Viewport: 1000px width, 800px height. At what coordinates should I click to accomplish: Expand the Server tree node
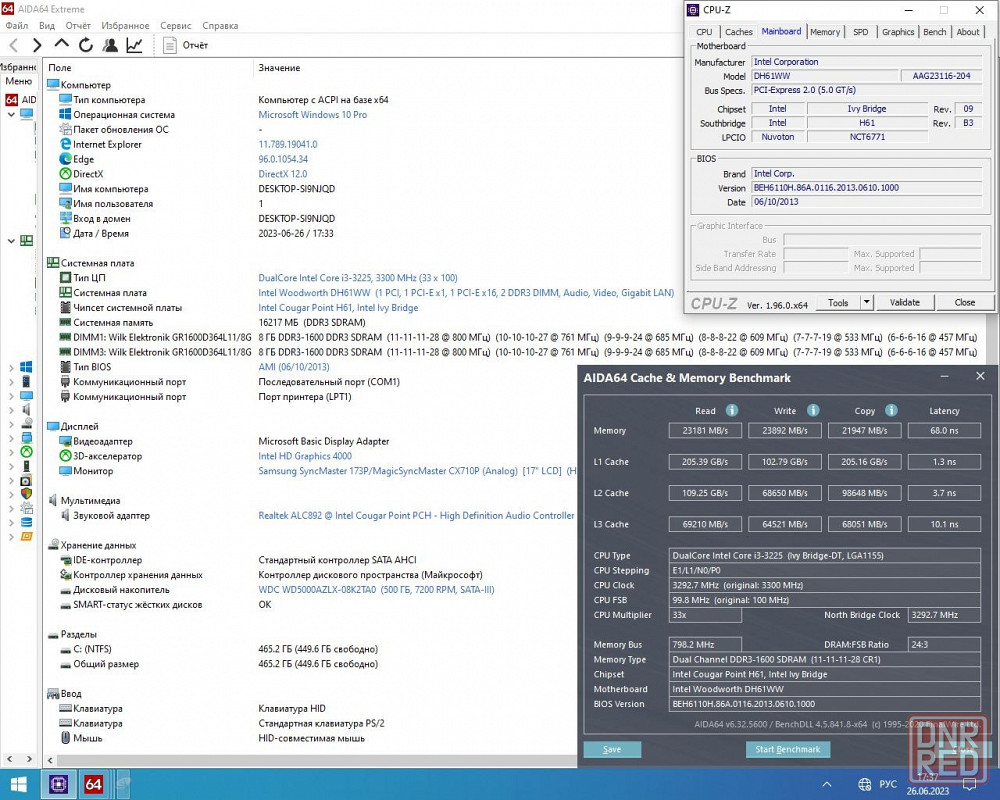click(11, 381)
